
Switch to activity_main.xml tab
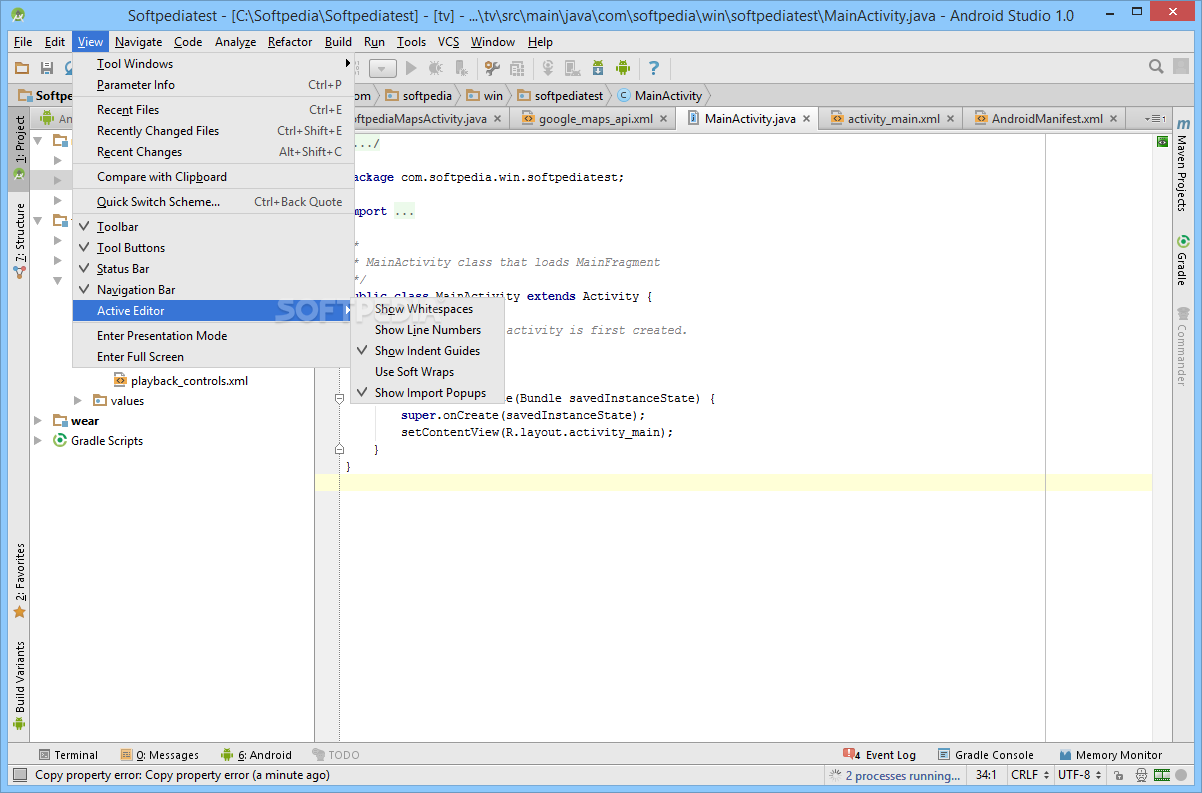(893, 118)
